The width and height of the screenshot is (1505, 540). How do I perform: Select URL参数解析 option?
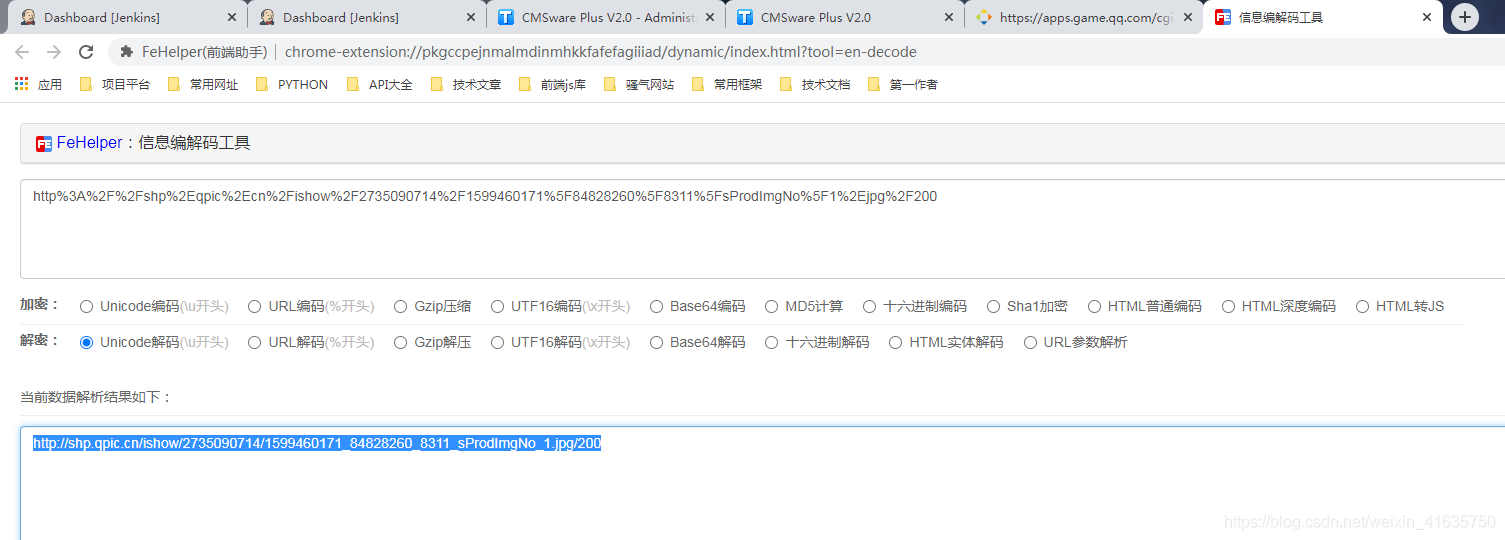[x=1031, y=343]
